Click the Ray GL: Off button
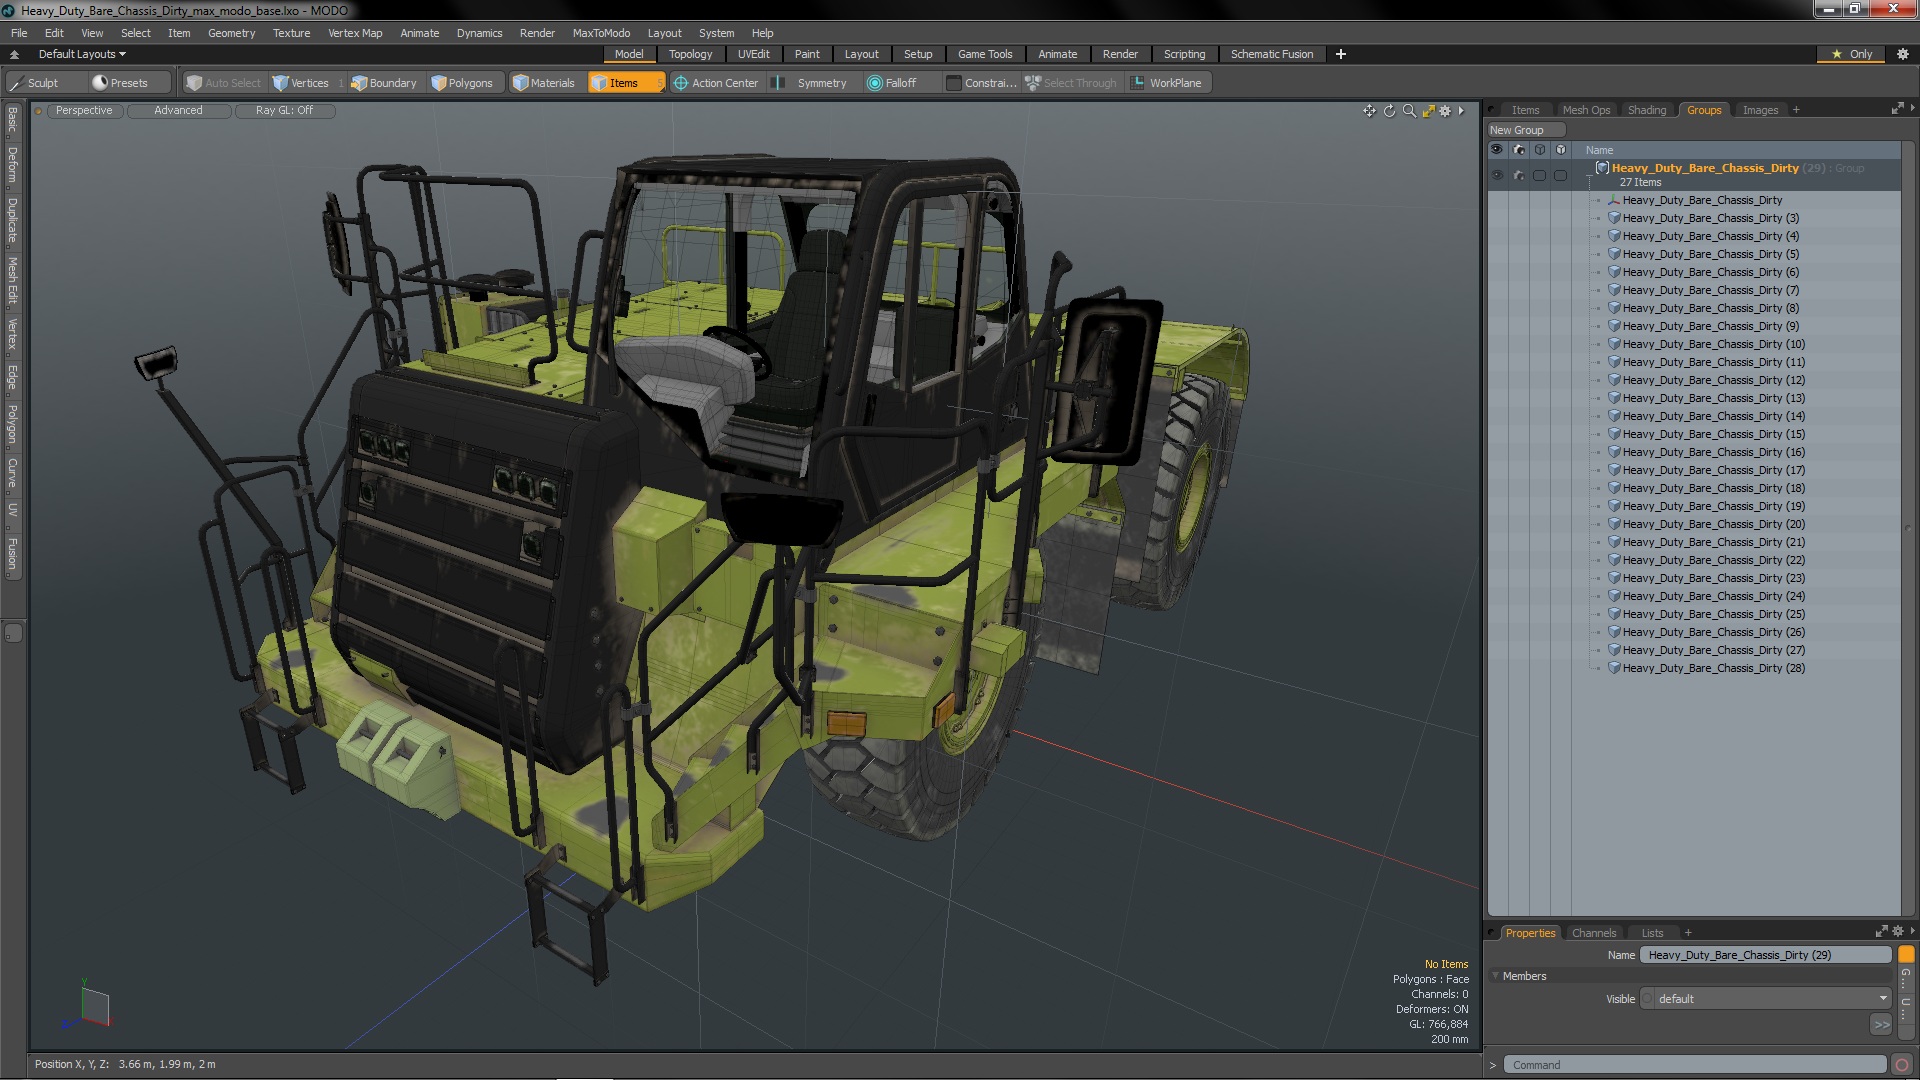The width and height of the screenshot is (1920, 1080). tap(284, 111)
